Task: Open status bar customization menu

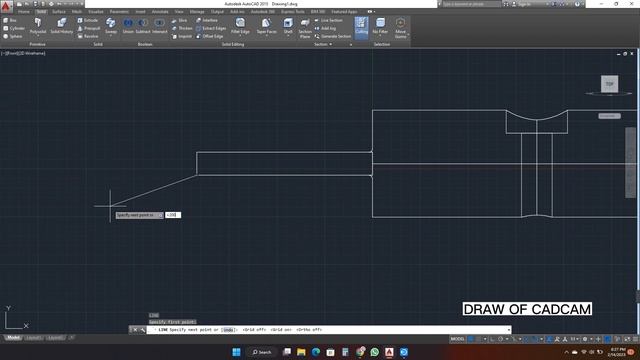Action: tap(635, 339)
